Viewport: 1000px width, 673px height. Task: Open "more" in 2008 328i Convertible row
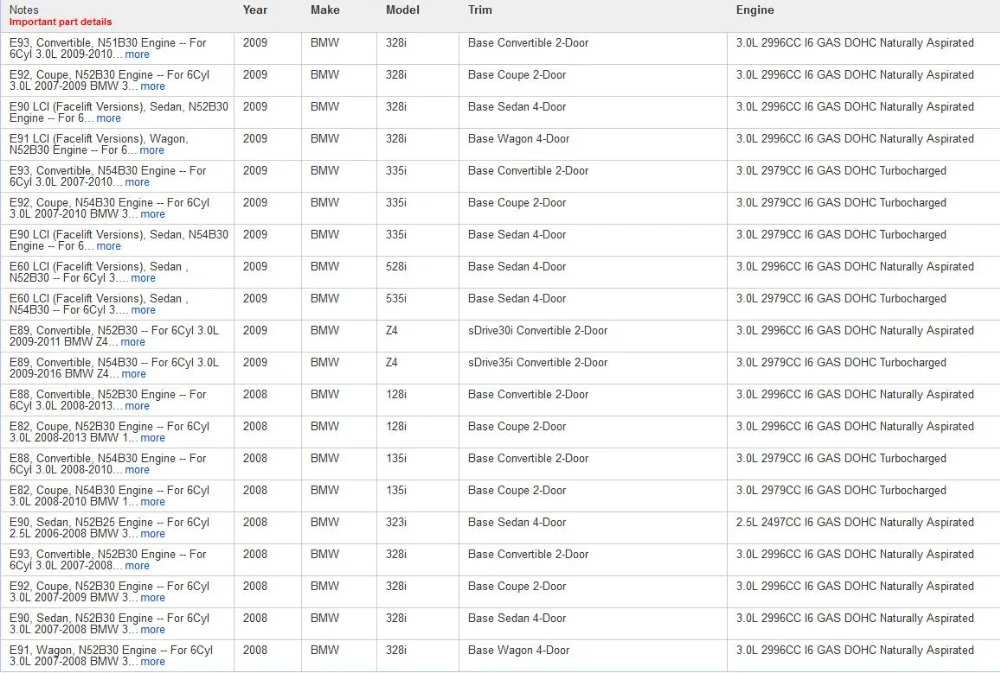(x=137, y=565)
